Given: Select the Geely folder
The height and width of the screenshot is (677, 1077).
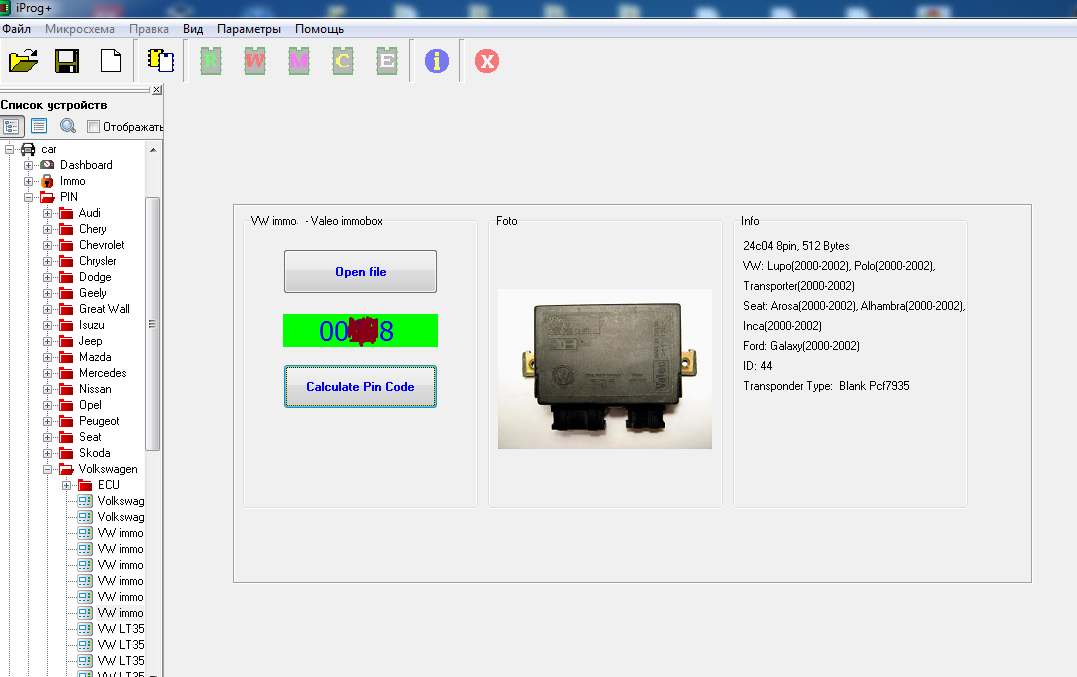Looking at the screenshot, I should (x=93, y=292).
